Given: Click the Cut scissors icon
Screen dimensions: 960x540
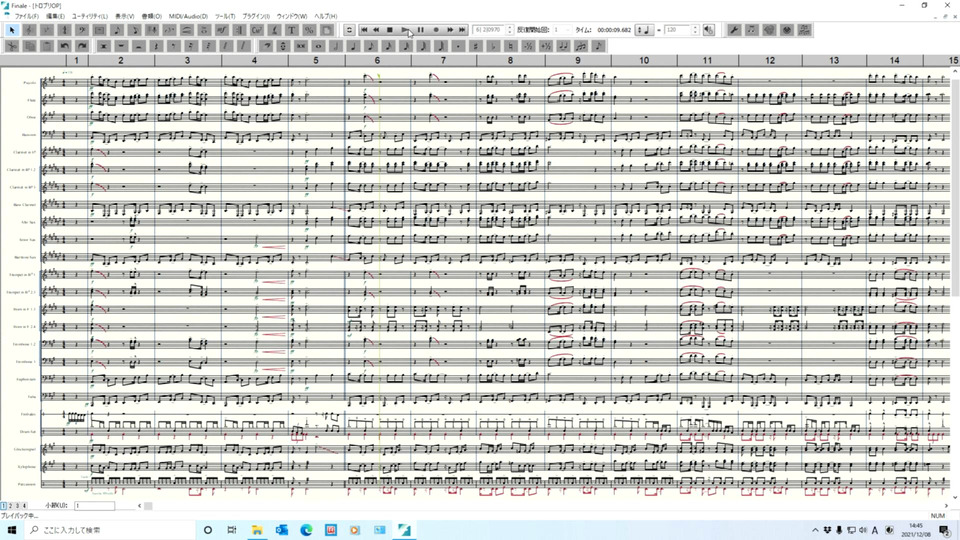Looking at the screenshot, I should point(12,46).
